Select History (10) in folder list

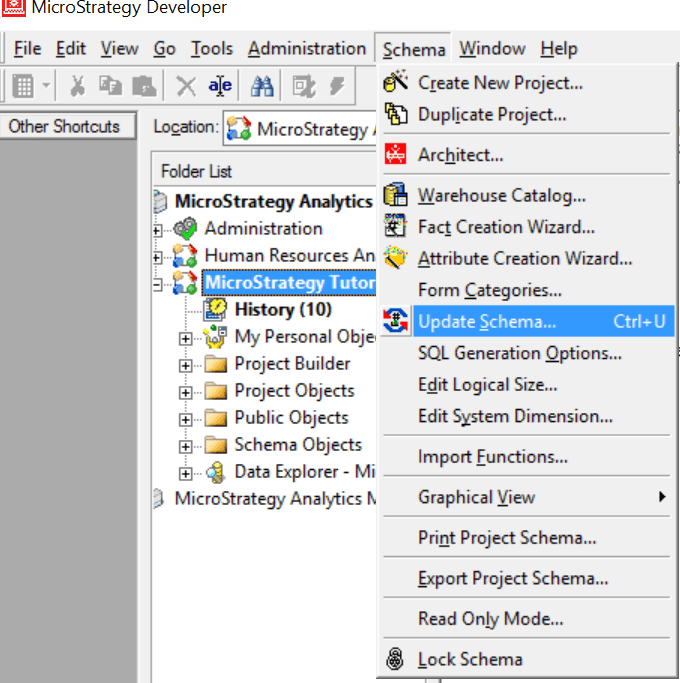tap(282, 309)
